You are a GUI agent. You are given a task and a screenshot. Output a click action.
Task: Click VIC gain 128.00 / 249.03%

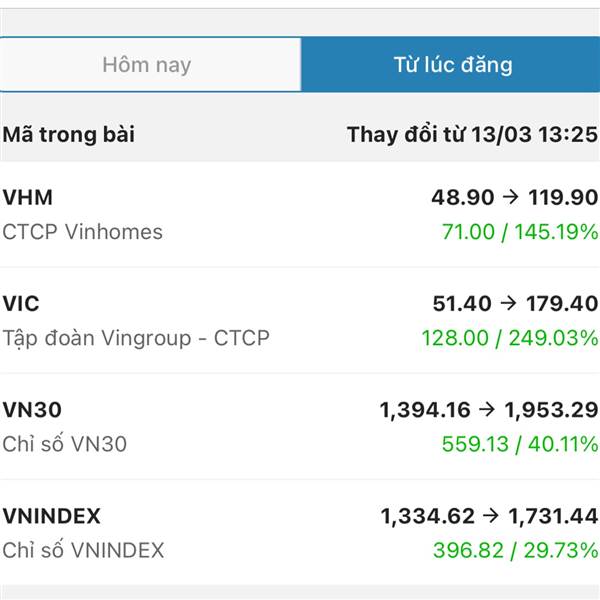pos(510,338)
